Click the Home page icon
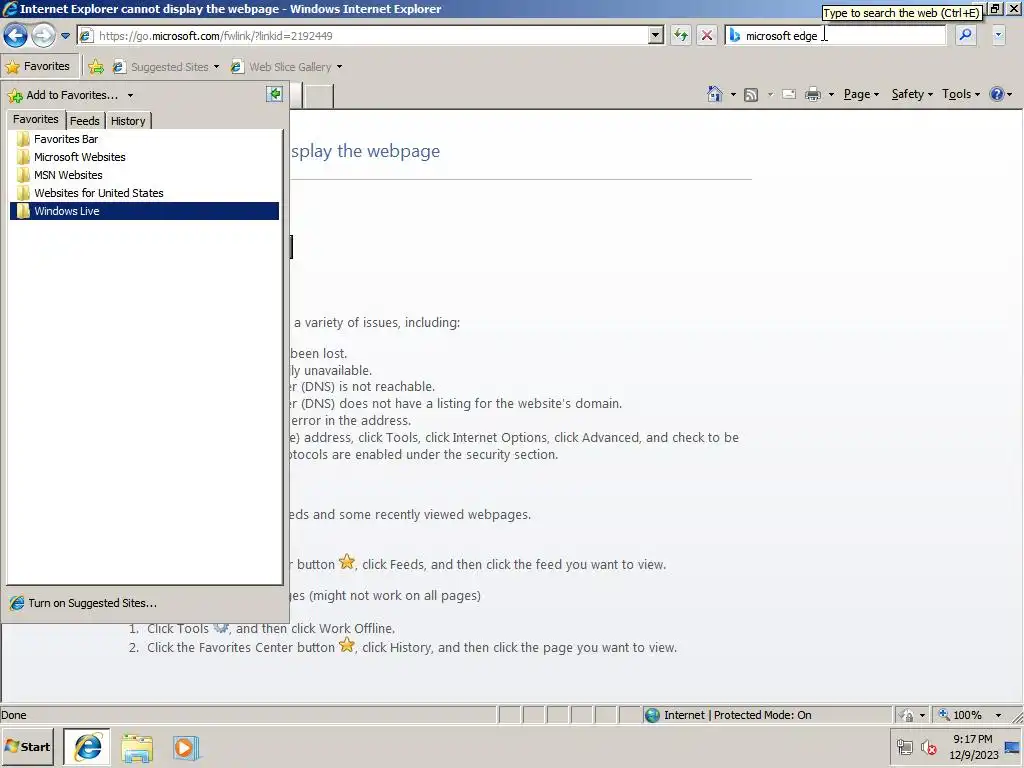 (714, 94)
